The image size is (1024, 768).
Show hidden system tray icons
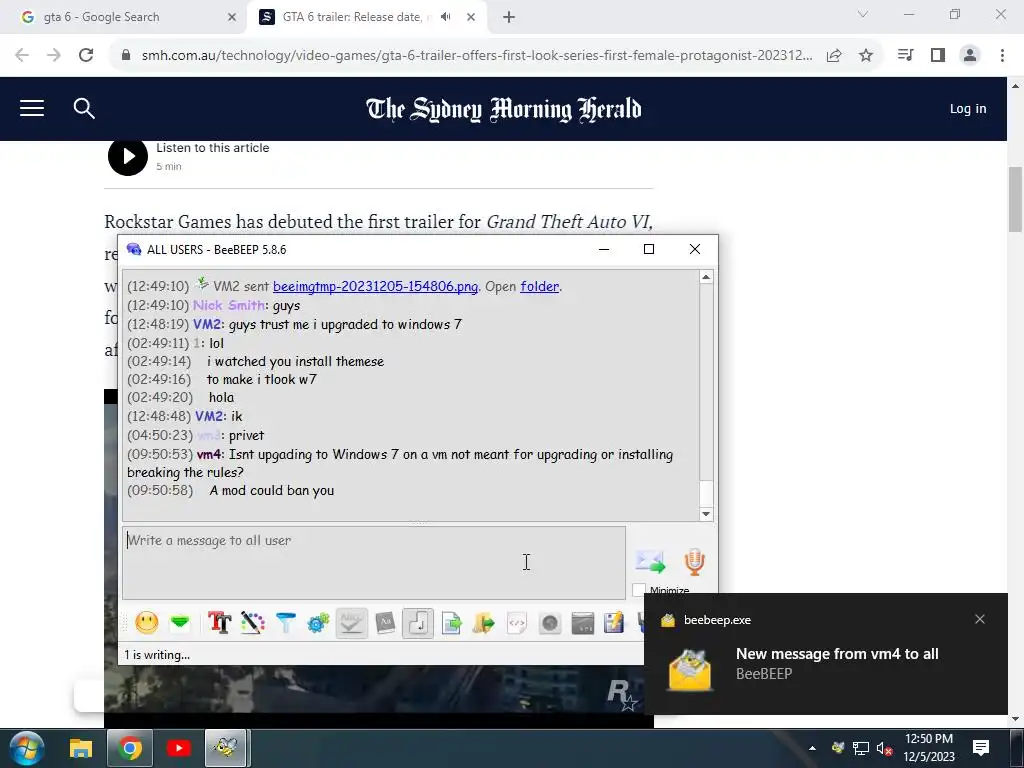(x=812, y=748)
